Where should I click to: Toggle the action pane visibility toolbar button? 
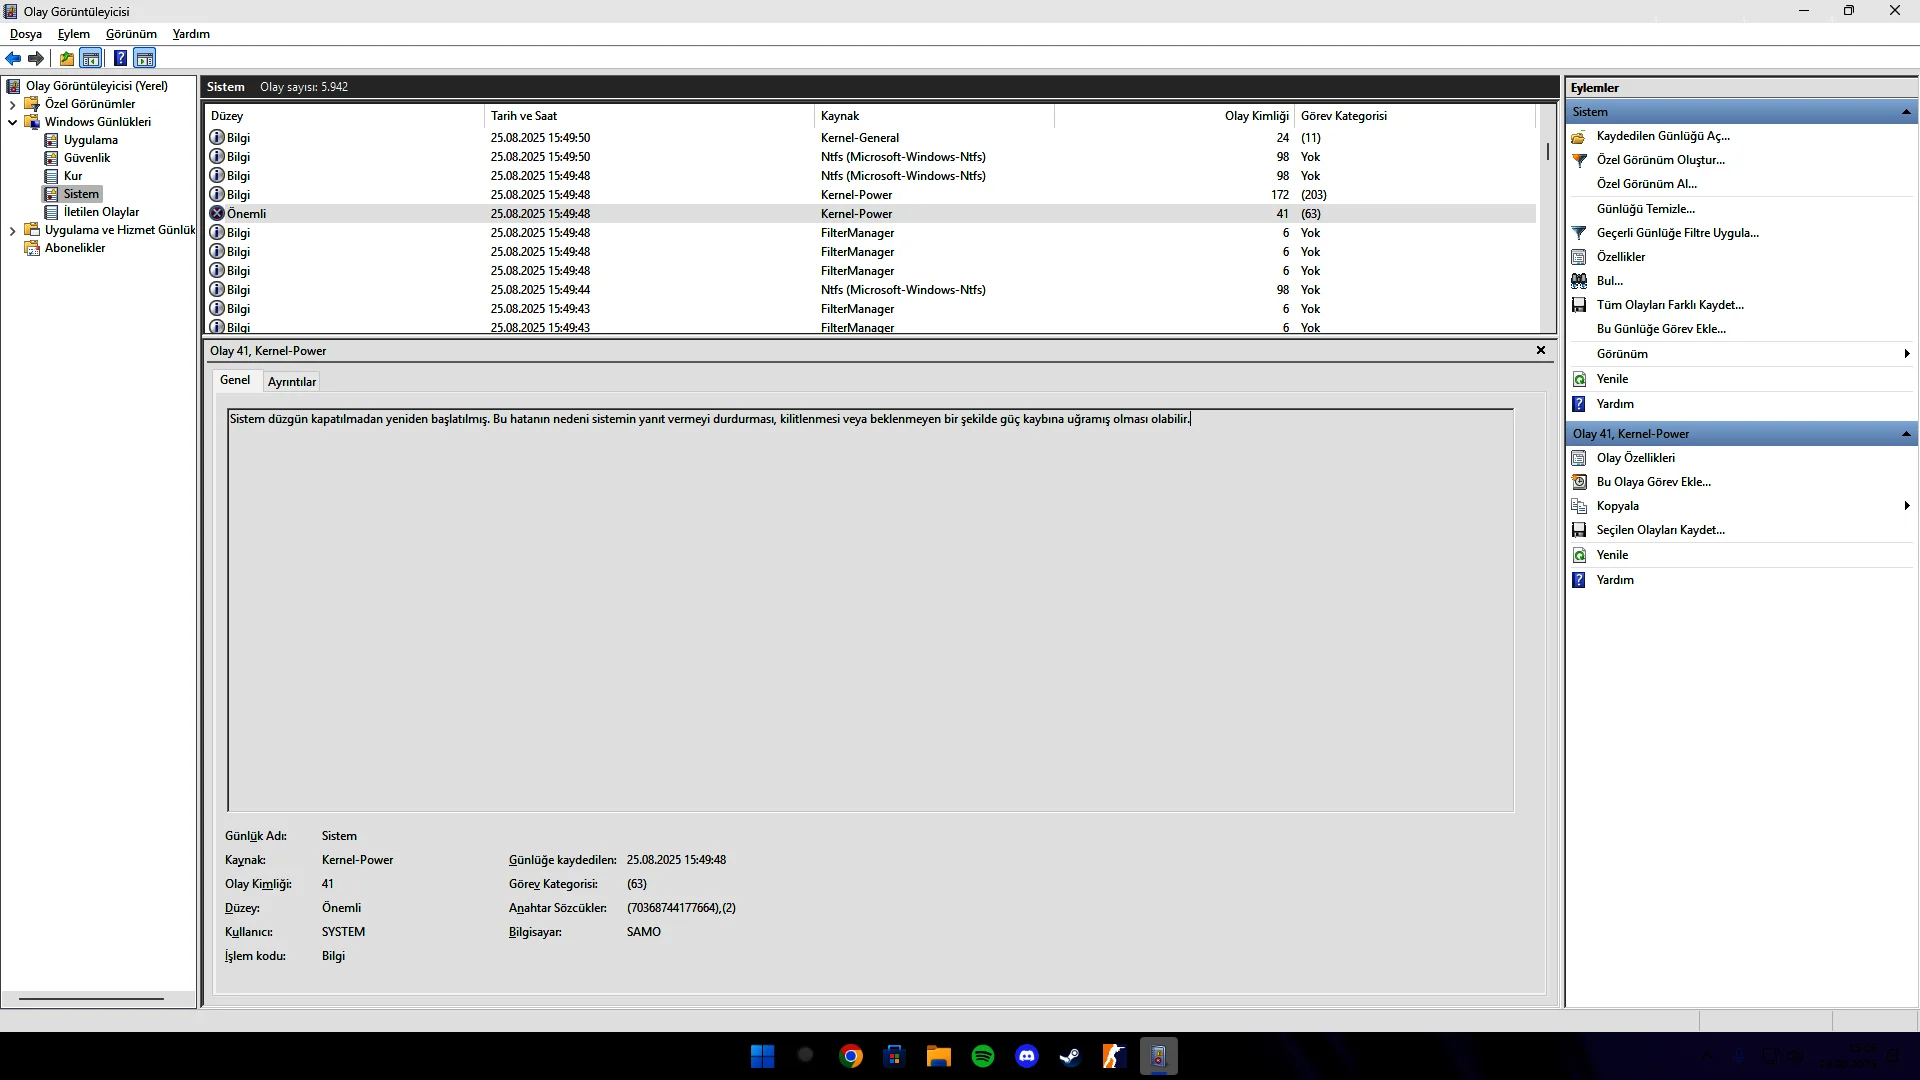(145, 58)
